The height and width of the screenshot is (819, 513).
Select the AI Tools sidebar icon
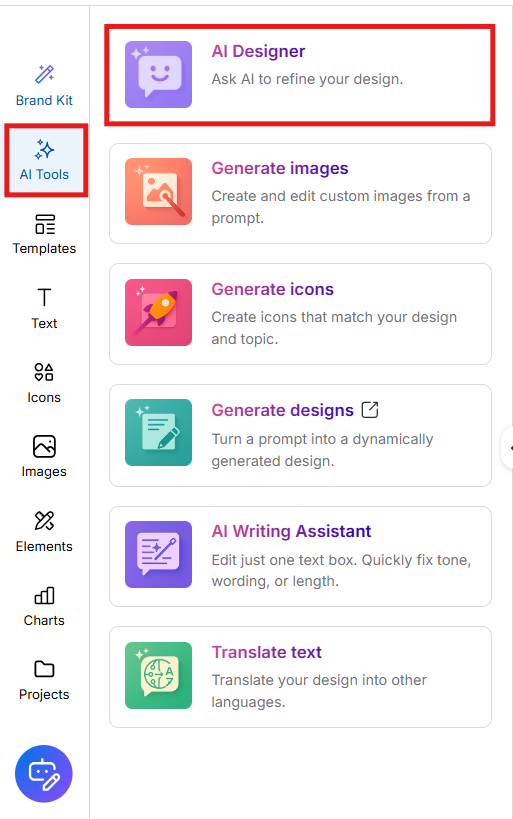pyautogui.click(x=44, y=160)
